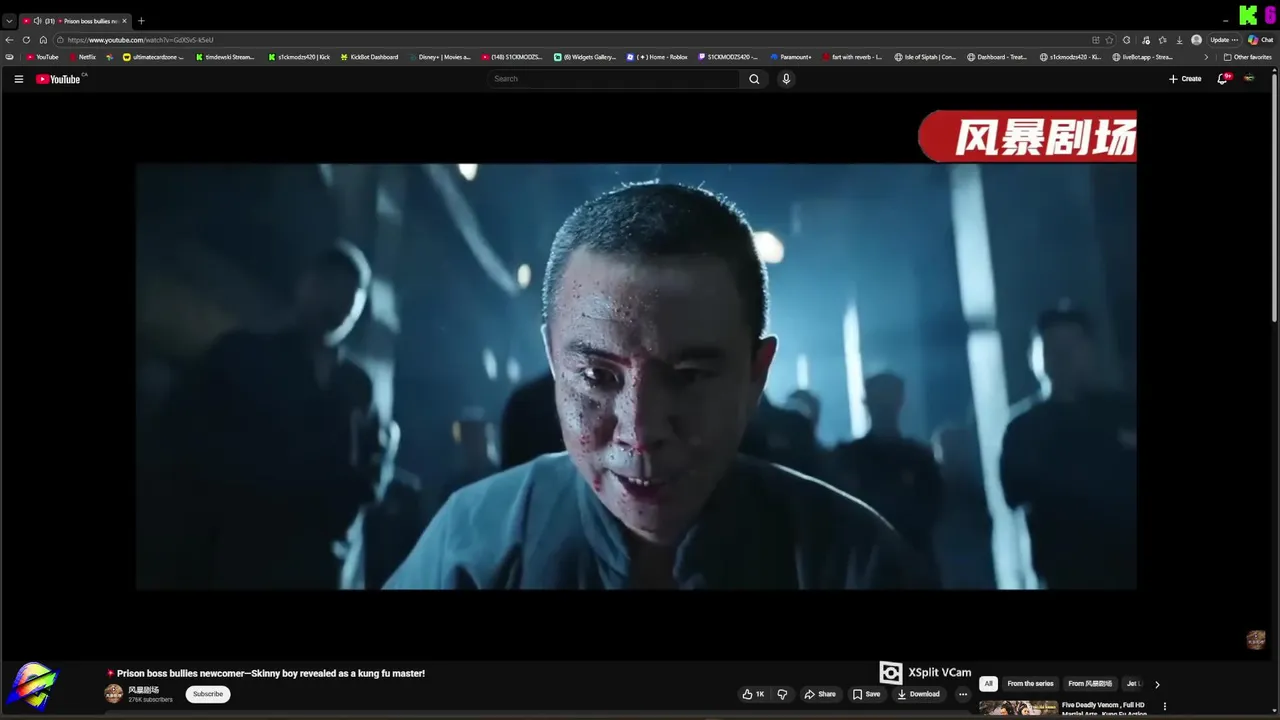This screenshot has height=720, width=1280.
Task: Click the 风暴剧场 channel name
Action: pos(144,690)
